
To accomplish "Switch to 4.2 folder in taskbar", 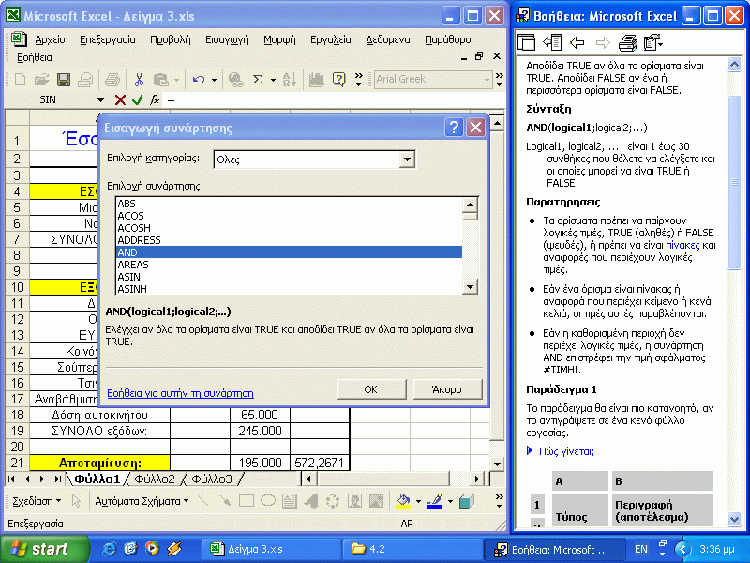I will (412, 549).
